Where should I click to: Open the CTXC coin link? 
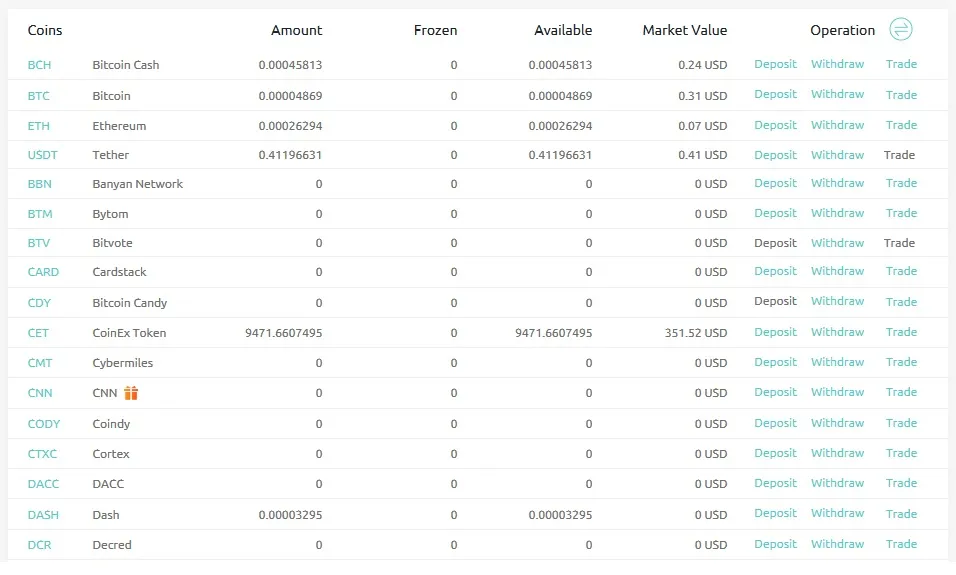(42, 454)
